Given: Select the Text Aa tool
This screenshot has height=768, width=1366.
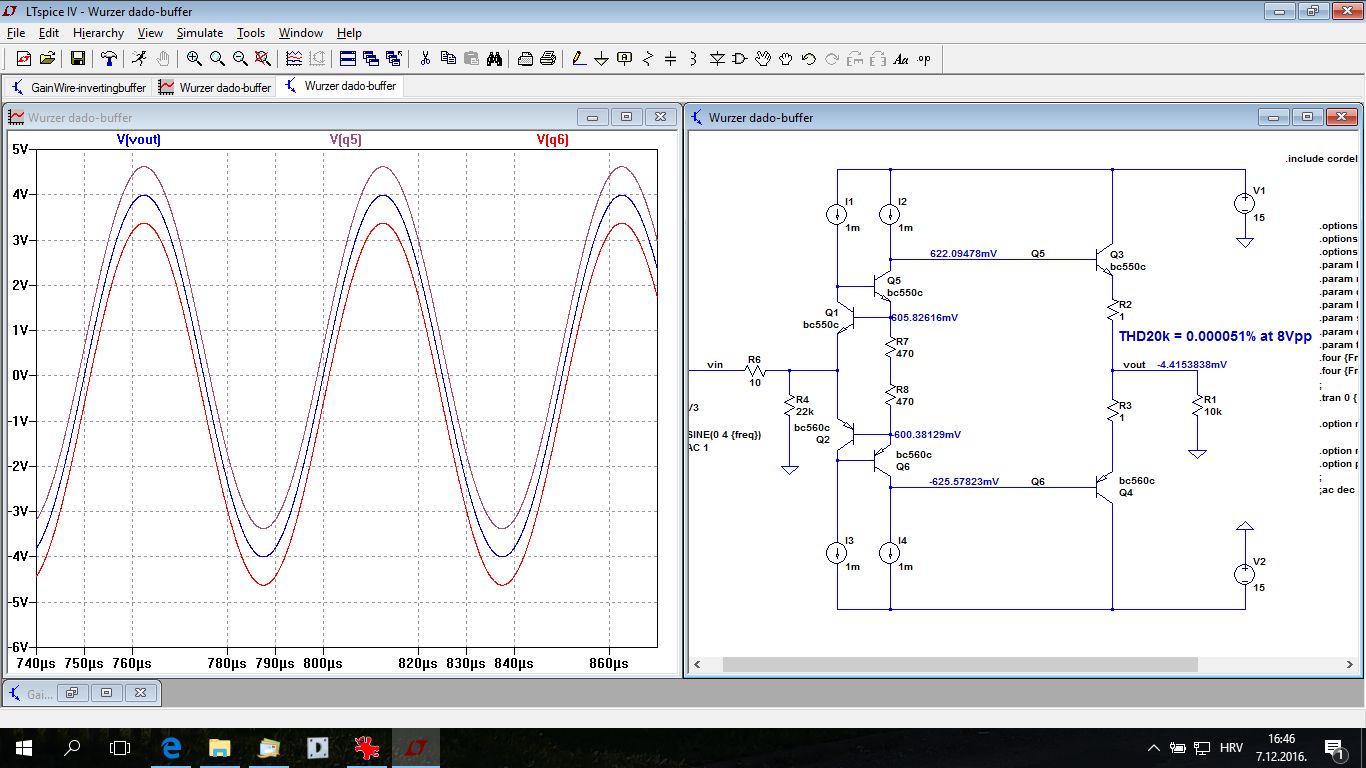Looking at the screenshot, I should pos(901,59).
